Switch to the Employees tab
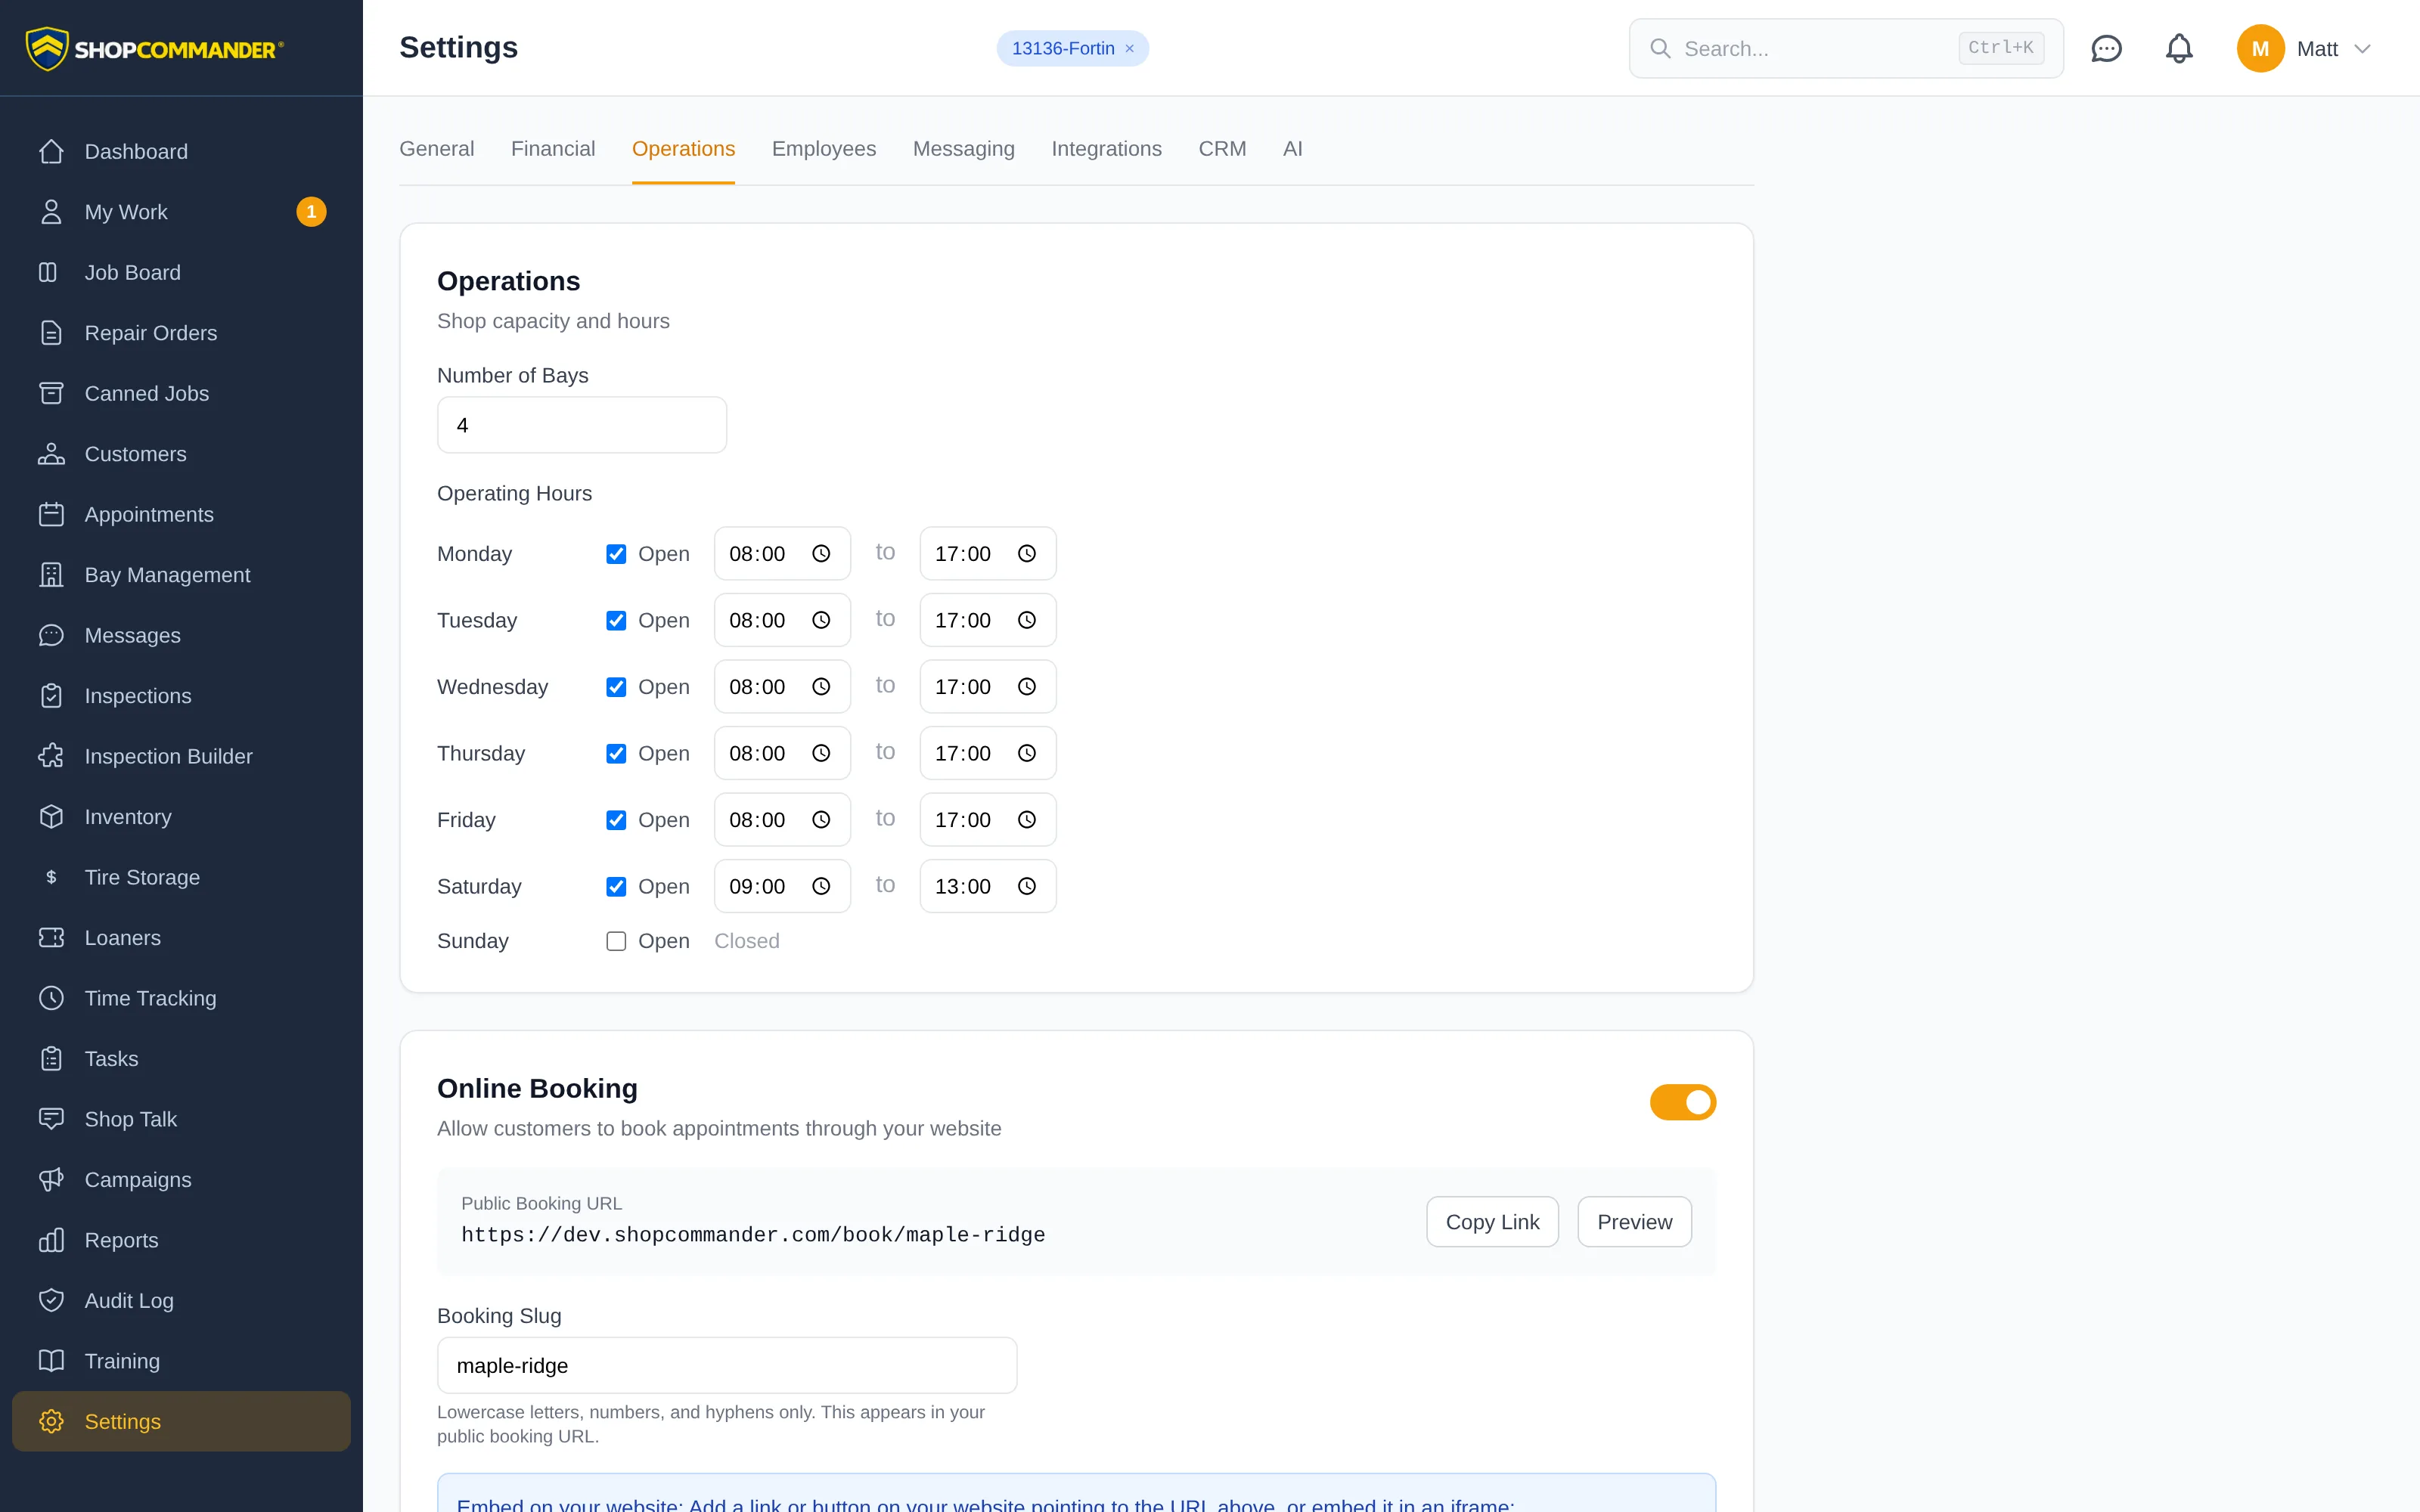Screen dimensions: 2420x1512 [824, 149]
